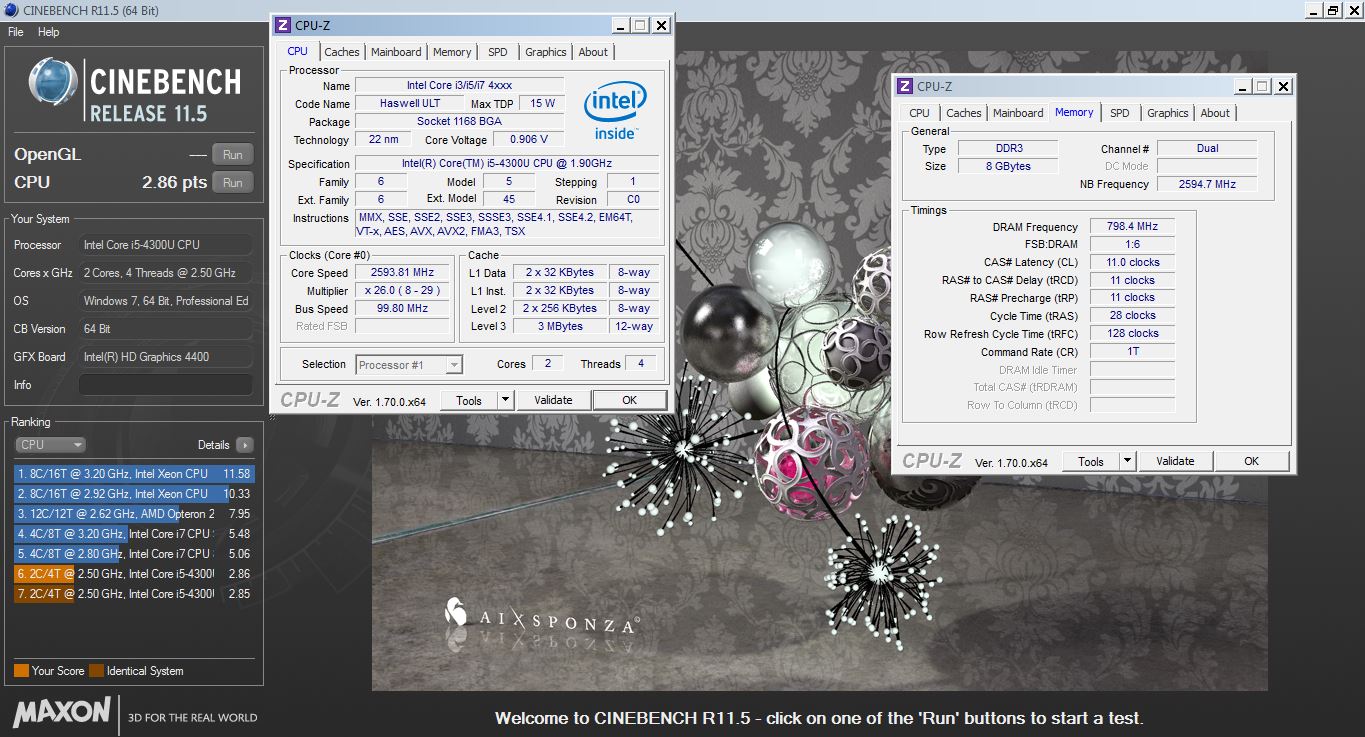1365x737 pixels.
Task: Click the Cinebench sphere logo icon
Action: (x=54, y=83)
